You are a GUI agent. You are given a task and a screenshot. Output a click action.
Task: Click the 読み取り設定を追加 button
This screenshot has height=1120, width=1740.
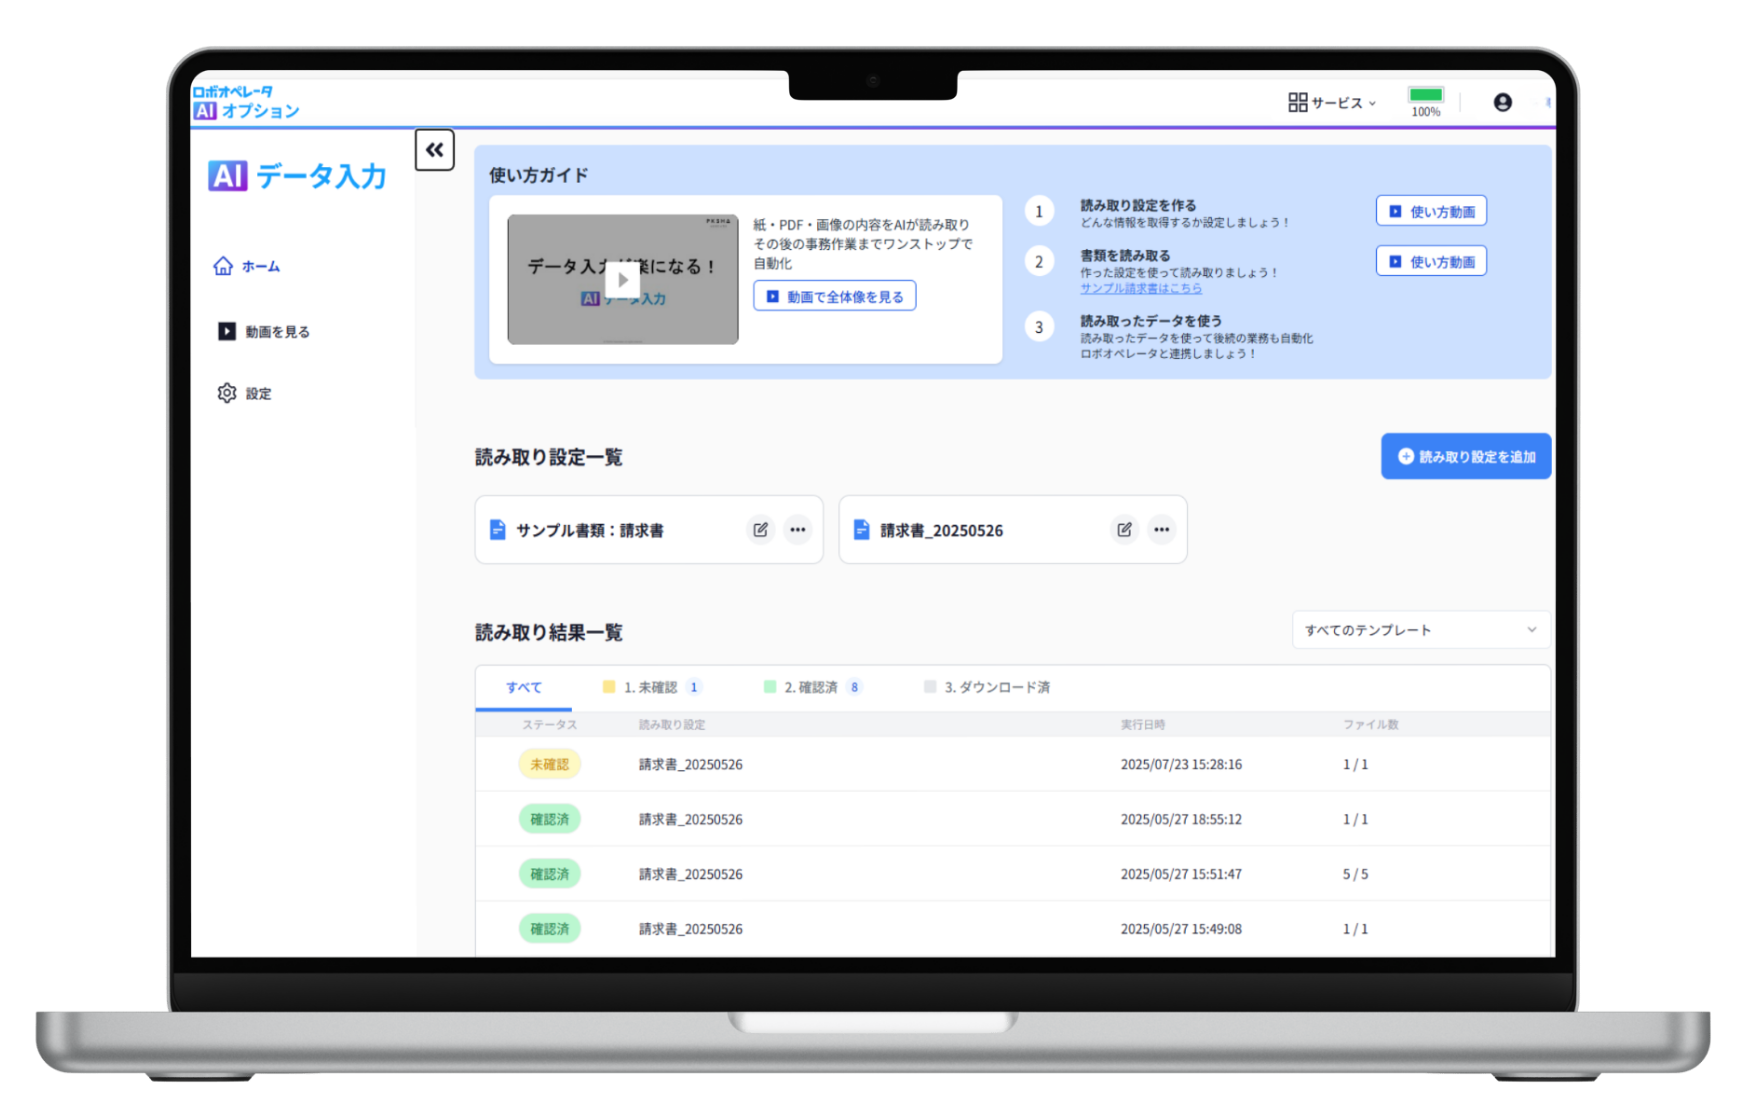pyautogui.click(x=1465, y=456)
